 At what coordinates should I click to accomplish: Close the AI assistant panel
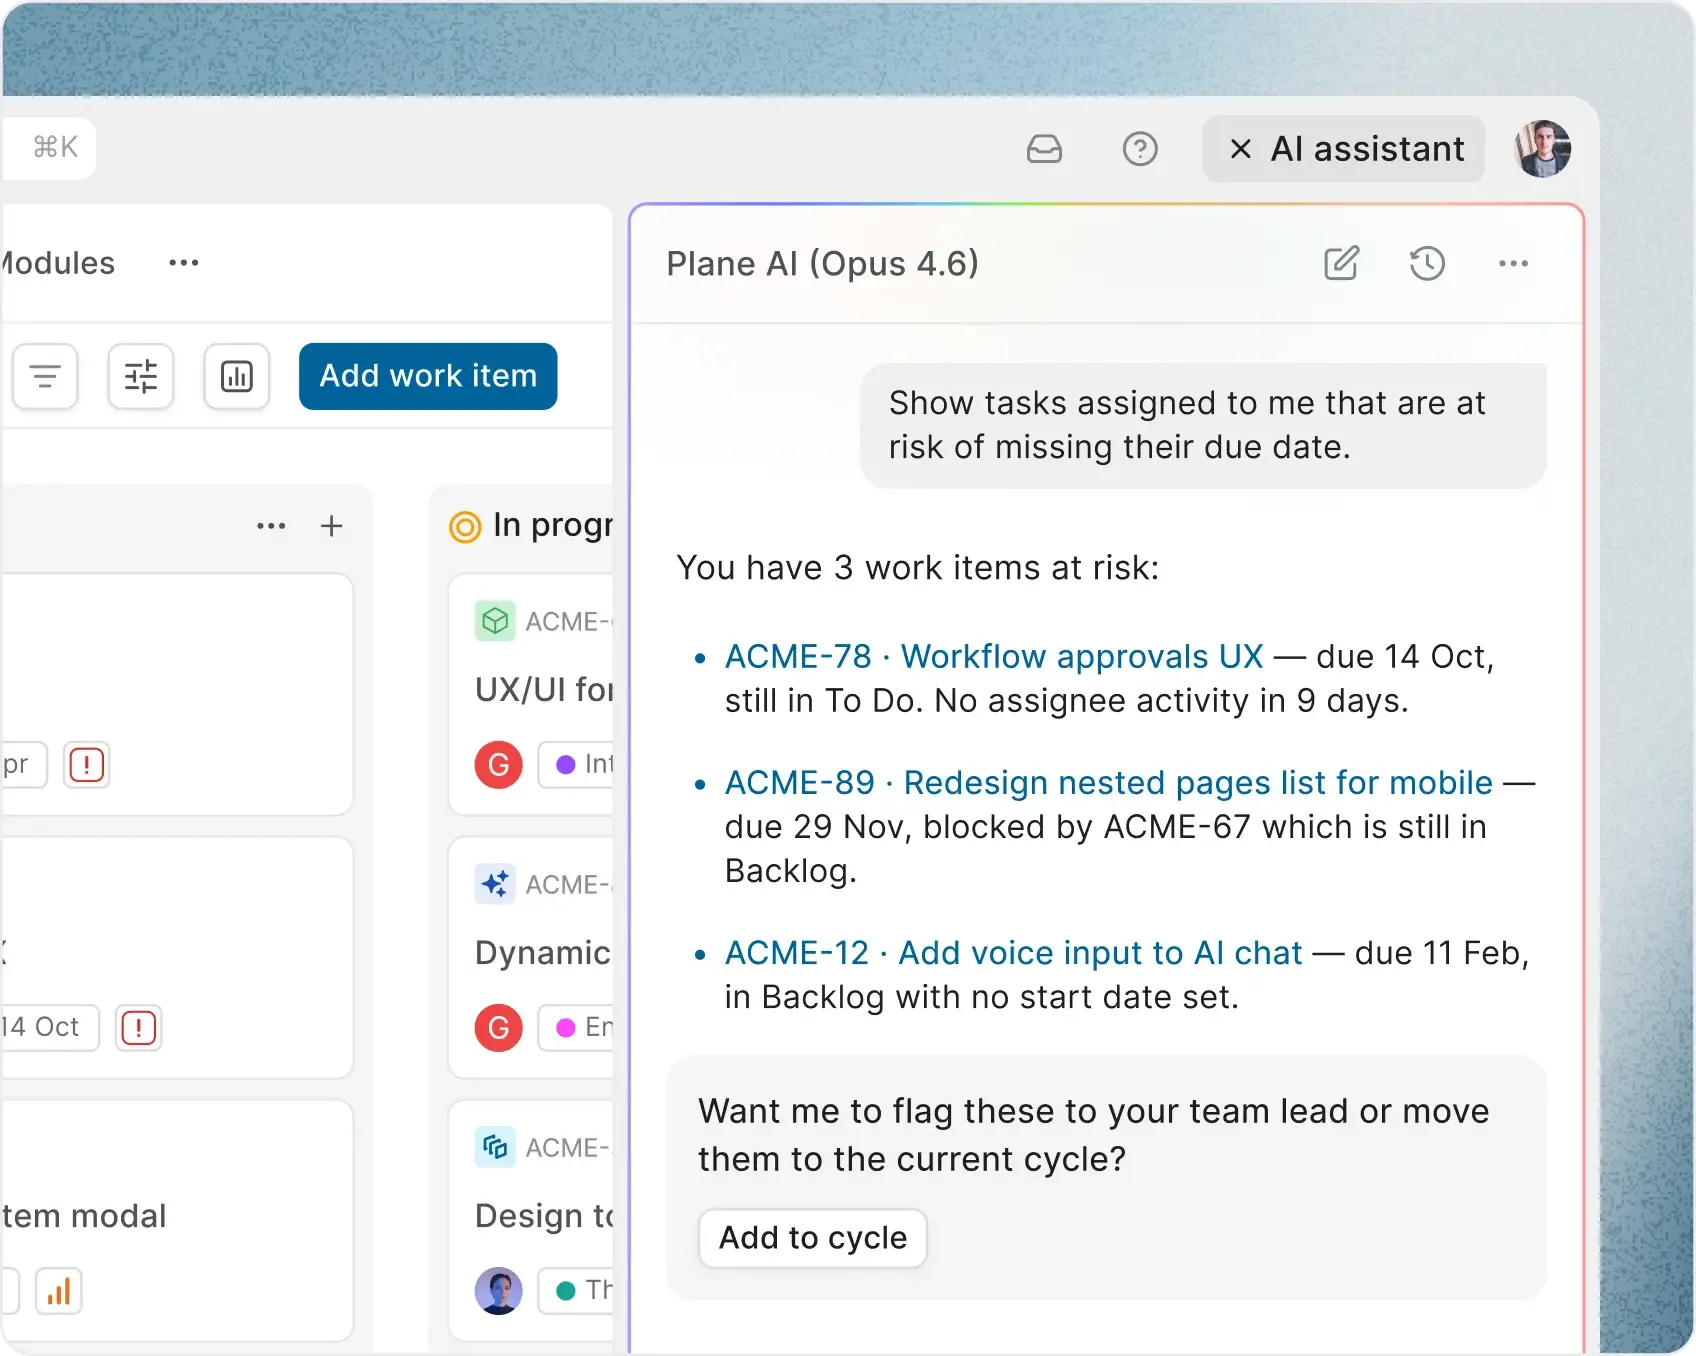[x=1240, y=149]
